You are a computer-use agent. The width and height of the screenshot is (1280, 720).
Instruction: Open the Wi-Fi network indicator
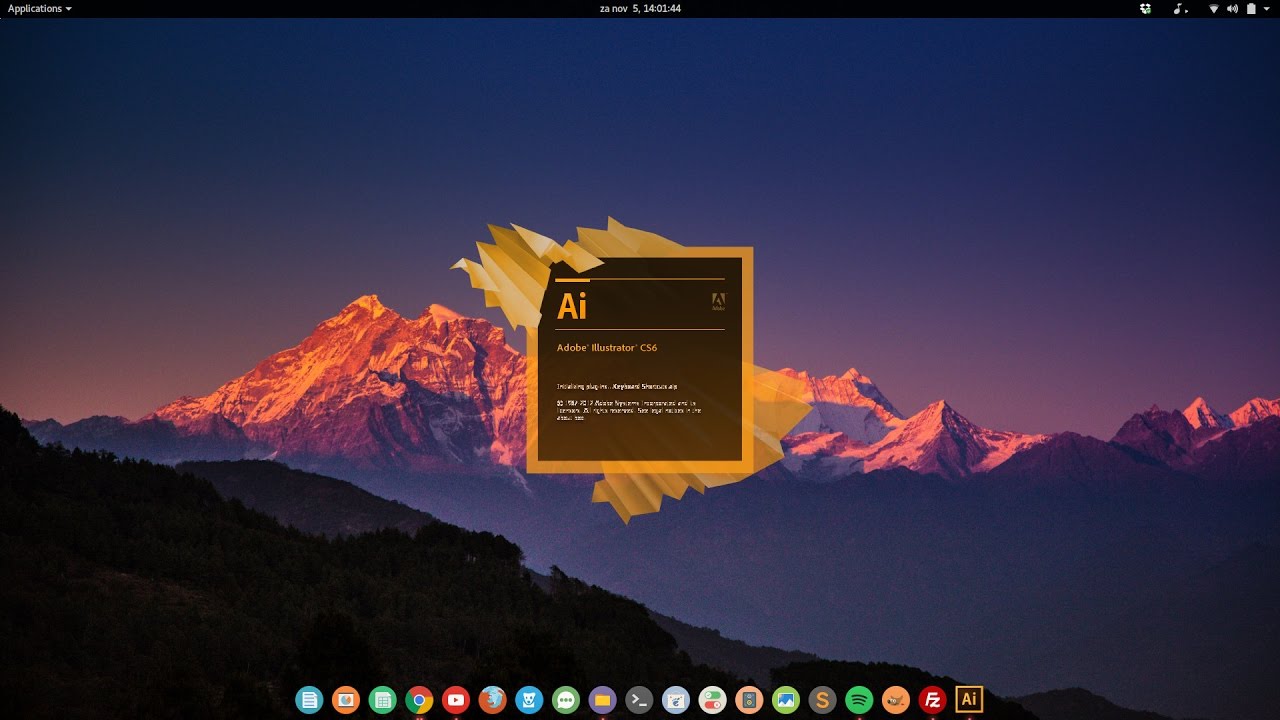coord(1214,8)
